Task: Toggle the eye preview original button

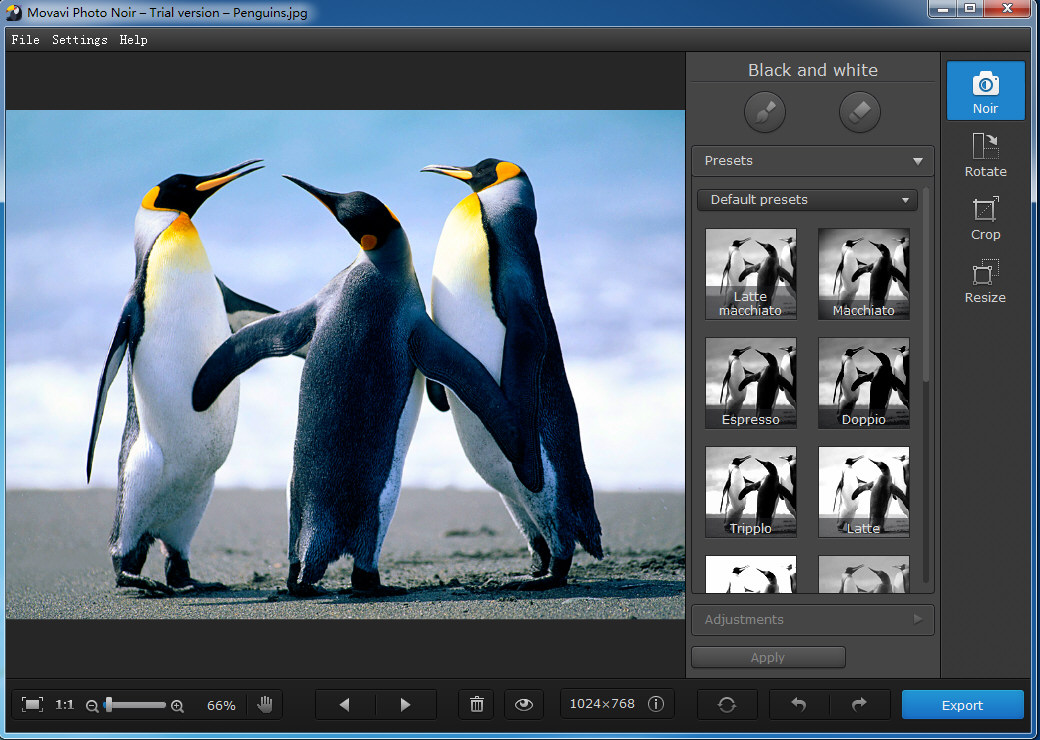Action: pyautogui.click(x=525, y=704)
